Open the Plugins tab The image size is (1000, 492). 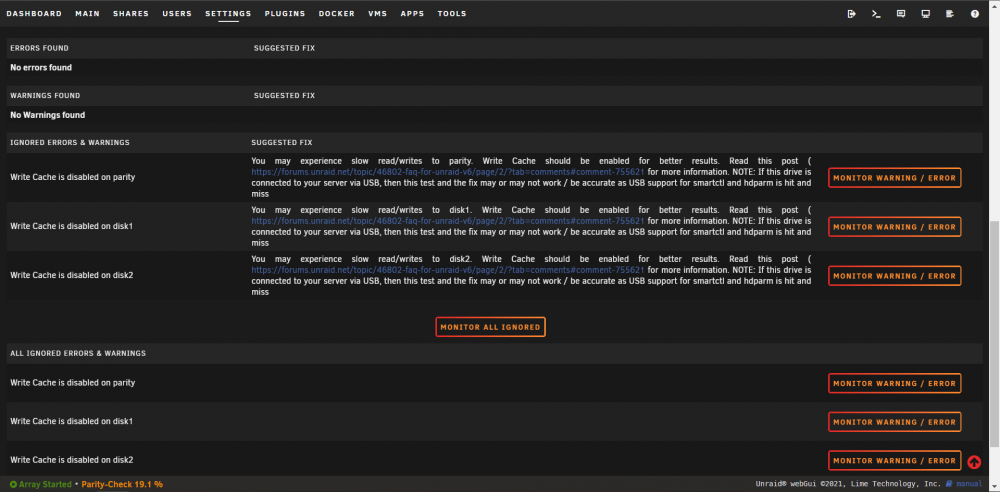[x=285, y=13]
